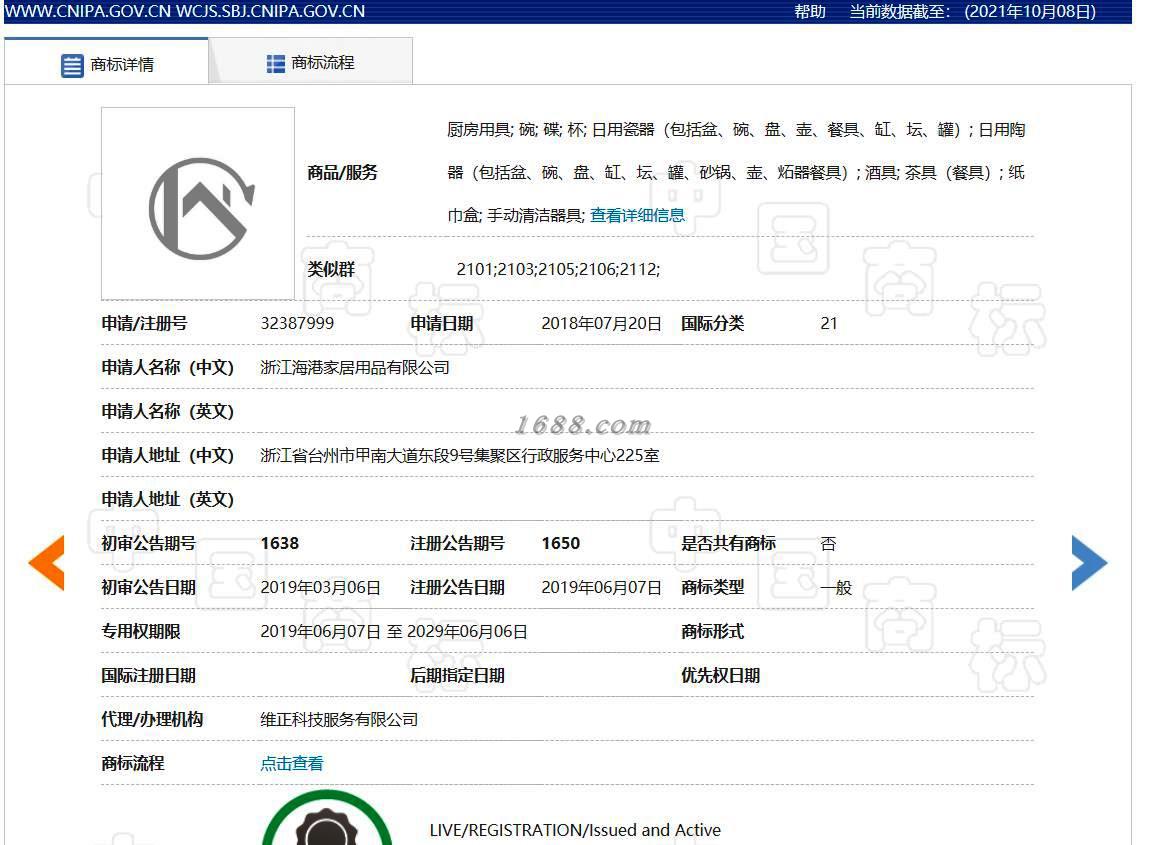Click registration announcement issue number 1650
This screenshot has height=845, width=1164.
[560, 544]
